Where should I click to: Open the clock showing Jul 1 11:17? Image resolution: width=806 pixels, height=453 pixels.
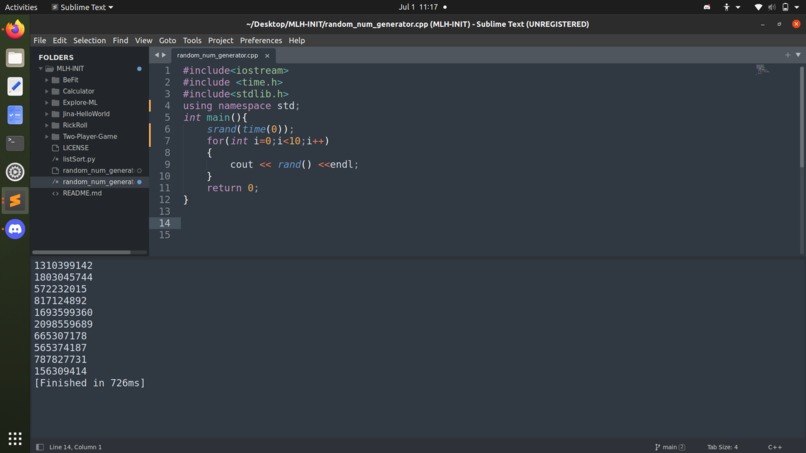[x=418, y=7]
